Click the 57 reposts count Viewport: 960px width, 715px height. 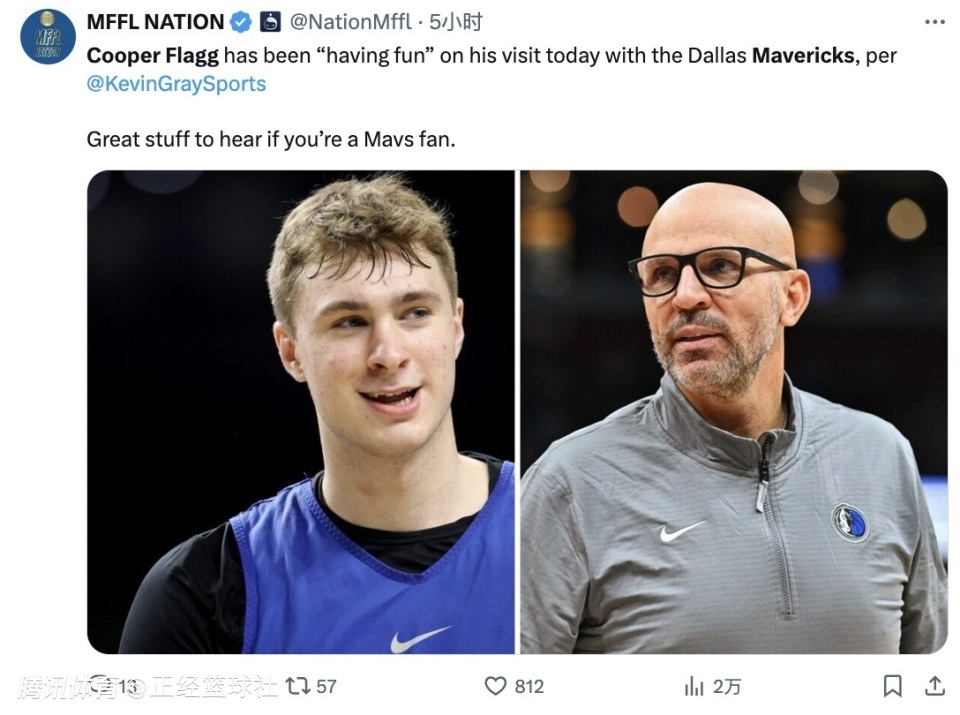pyautogui.click(x=326, y=686)
